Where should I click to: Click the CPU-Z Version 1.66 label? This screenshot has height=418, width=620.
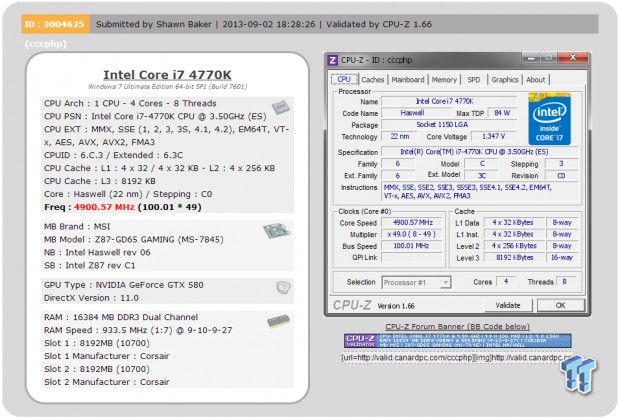396,306
